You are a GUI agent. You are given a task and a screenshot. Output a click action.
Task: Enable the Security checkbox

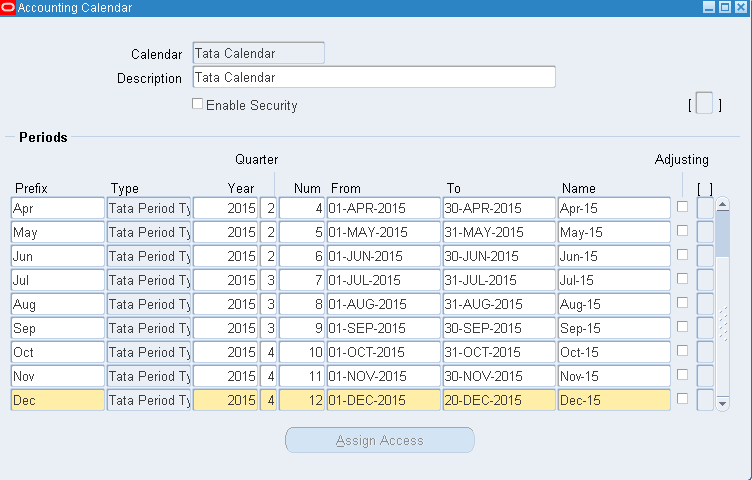(x=198, y=104)
